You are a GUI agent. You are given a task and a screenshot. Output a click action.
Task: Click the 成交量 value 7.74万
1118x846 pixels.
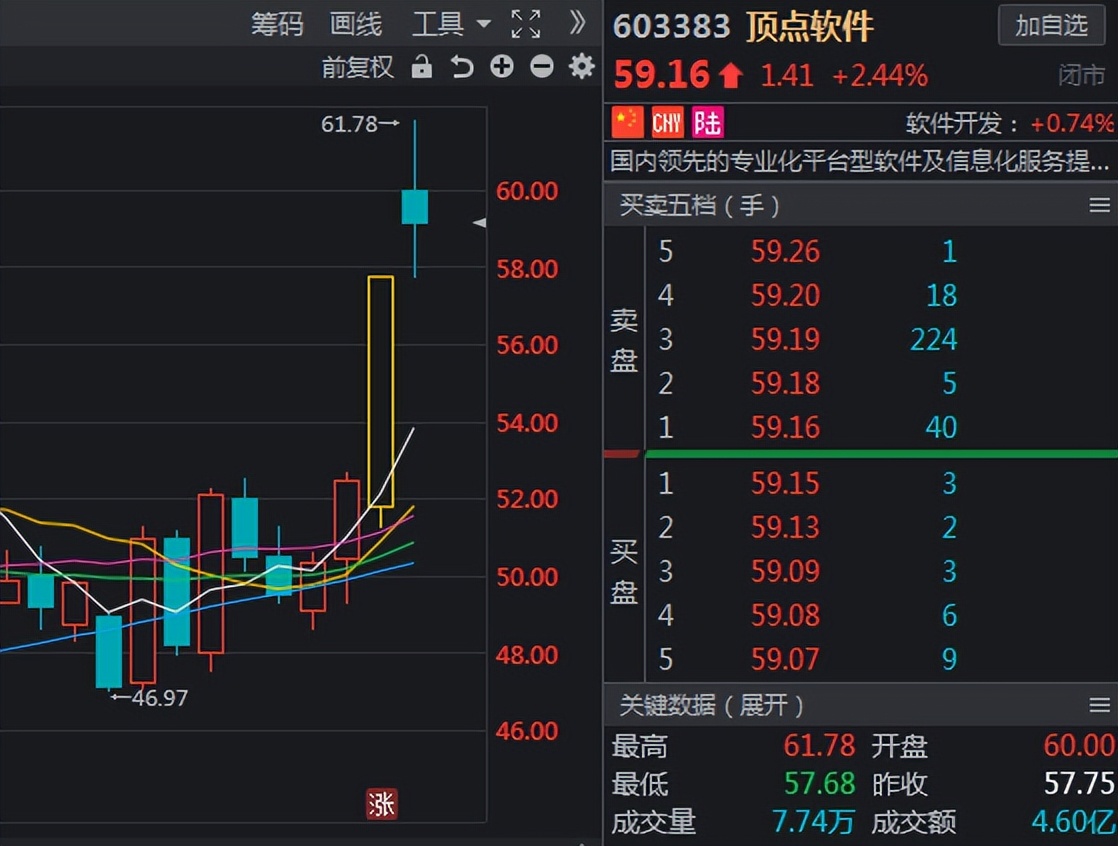[x=813, y=822]
